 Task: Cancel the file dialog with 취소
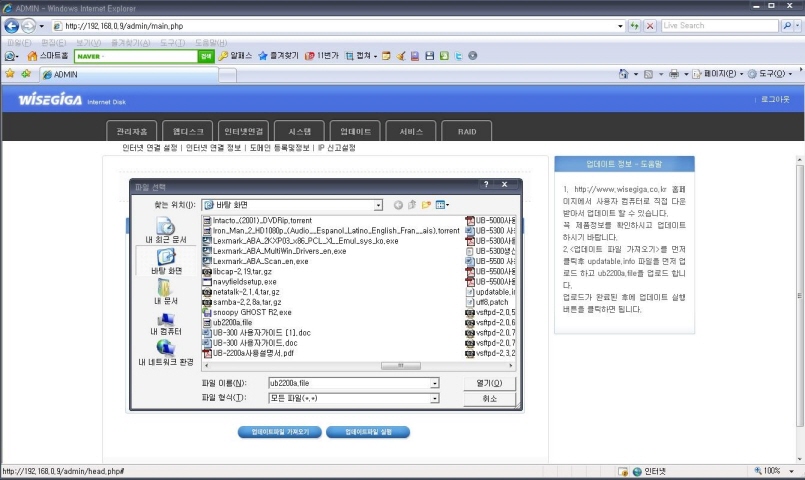point(489,398)
